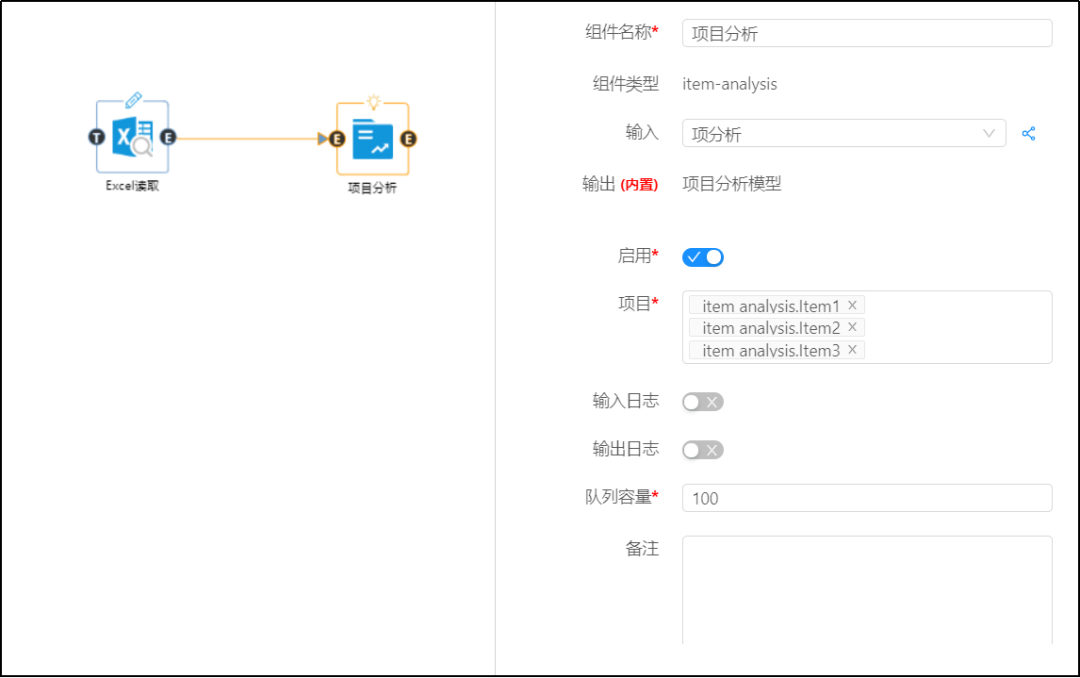Viewport: 1080px width, 678px height.
Task: Click the share icon beside the 输入 dropdown
Action: coord(1028,133)
